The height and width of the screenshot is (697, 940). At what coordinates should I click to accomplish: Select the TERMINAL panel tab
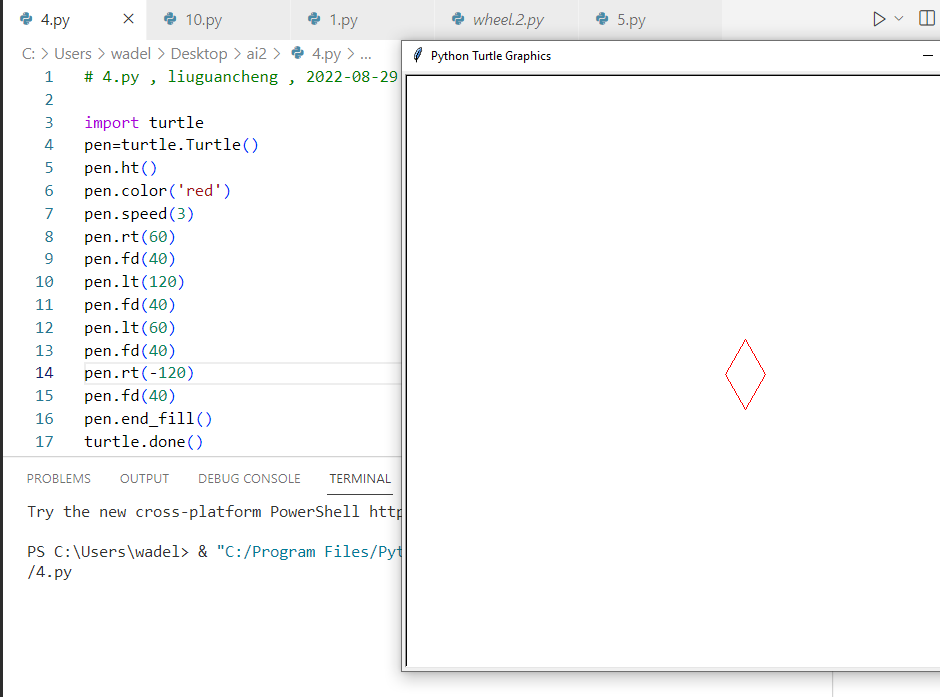tap(360, 479)
